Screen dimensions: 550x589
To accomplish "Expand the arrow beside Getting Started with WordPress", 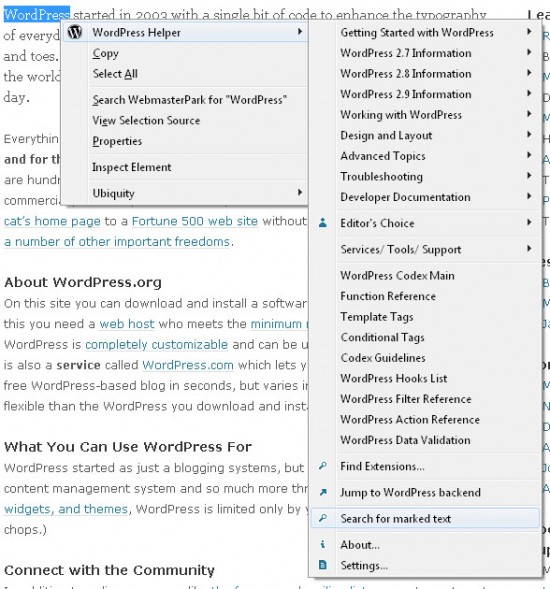I will tap(529, 32).
